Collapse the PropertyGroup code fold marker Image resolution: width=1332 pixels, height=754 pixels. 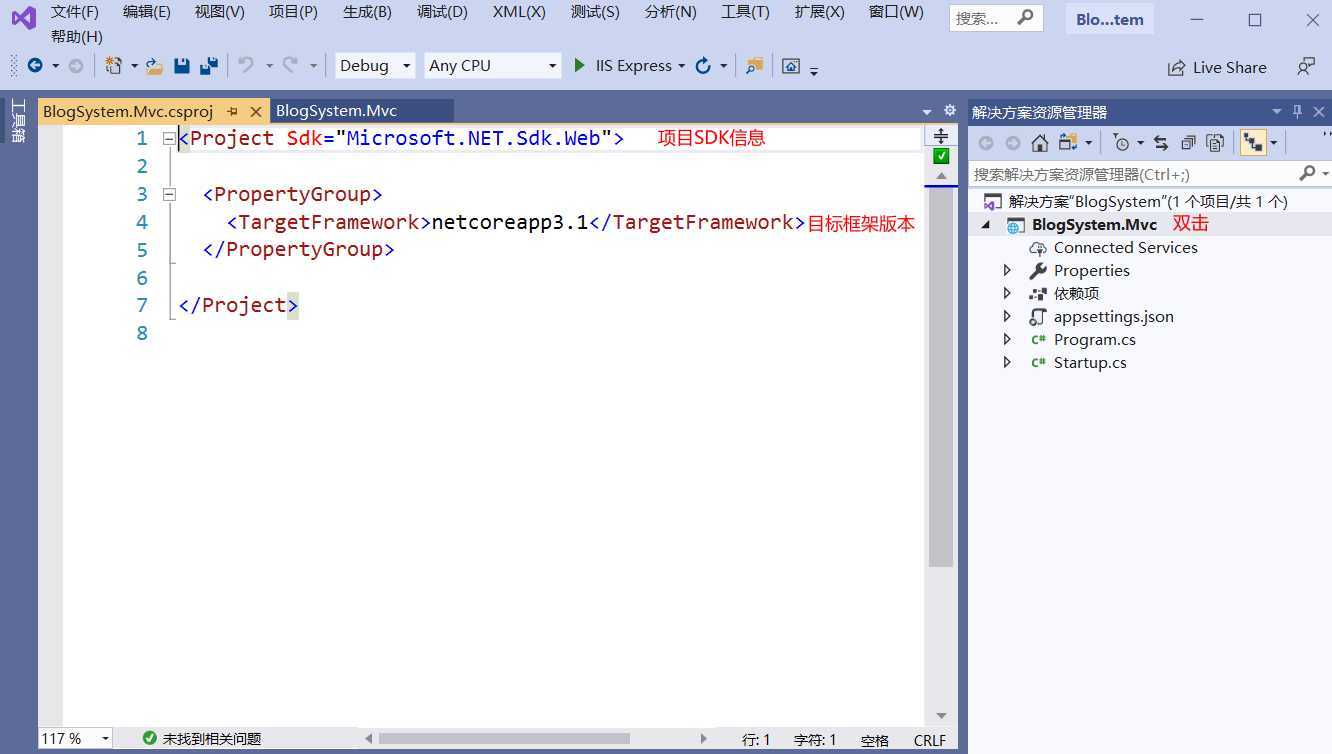(169, 194)
